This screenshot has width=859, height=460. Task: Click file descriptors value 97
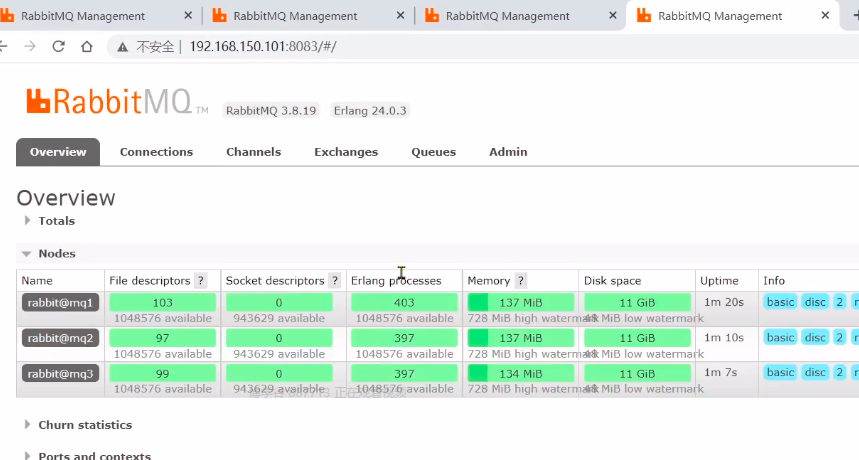pyautogui.click(x=163, y=338)
